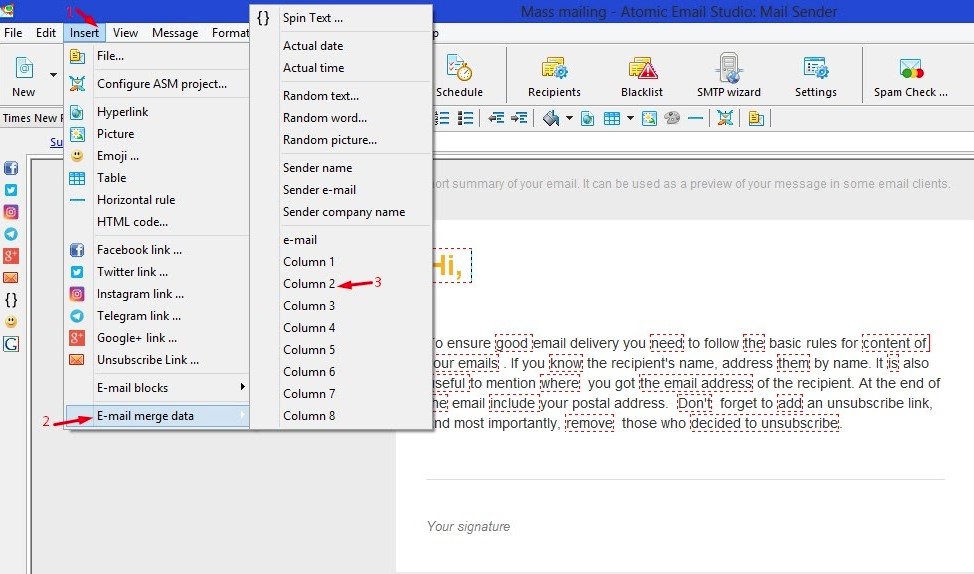The image size is (974, 574).
Task: Click insert hyperlink toolbar icon
Action: coord(588,118)
